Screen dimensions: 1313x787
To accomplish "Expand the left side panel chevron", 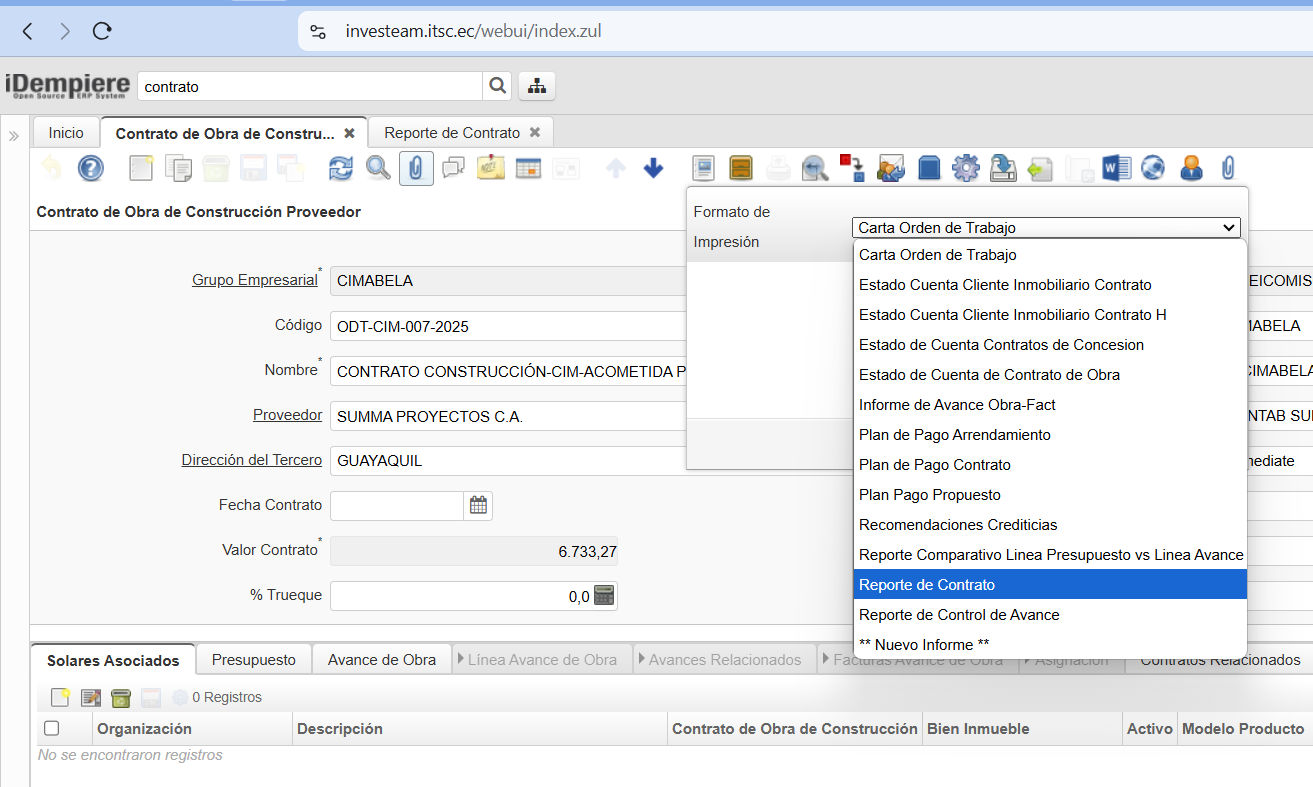I will [14, 136].
